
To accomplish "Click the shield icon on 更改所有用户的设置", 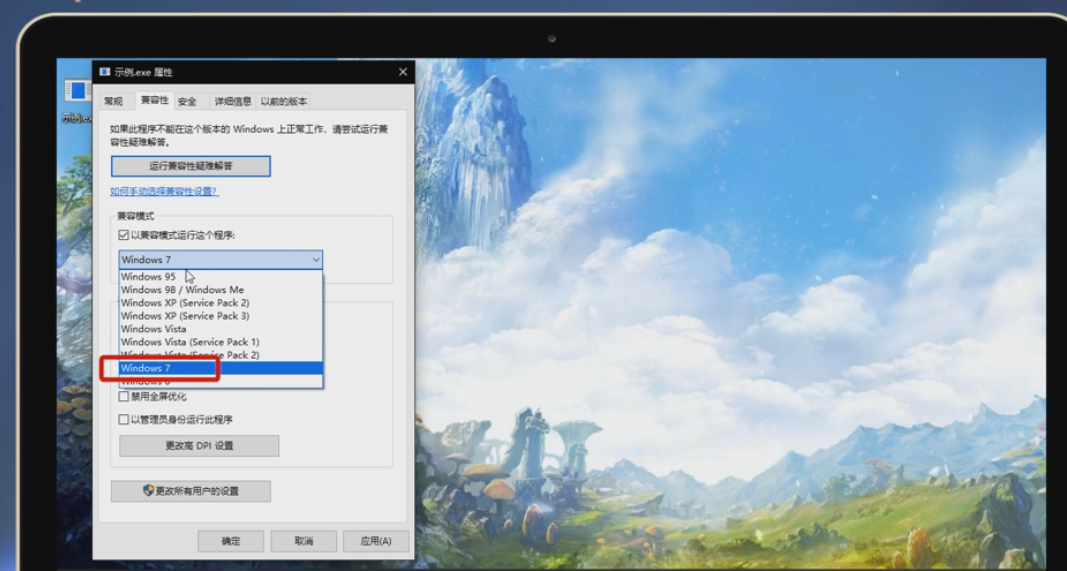I will [x=148, y=491].
